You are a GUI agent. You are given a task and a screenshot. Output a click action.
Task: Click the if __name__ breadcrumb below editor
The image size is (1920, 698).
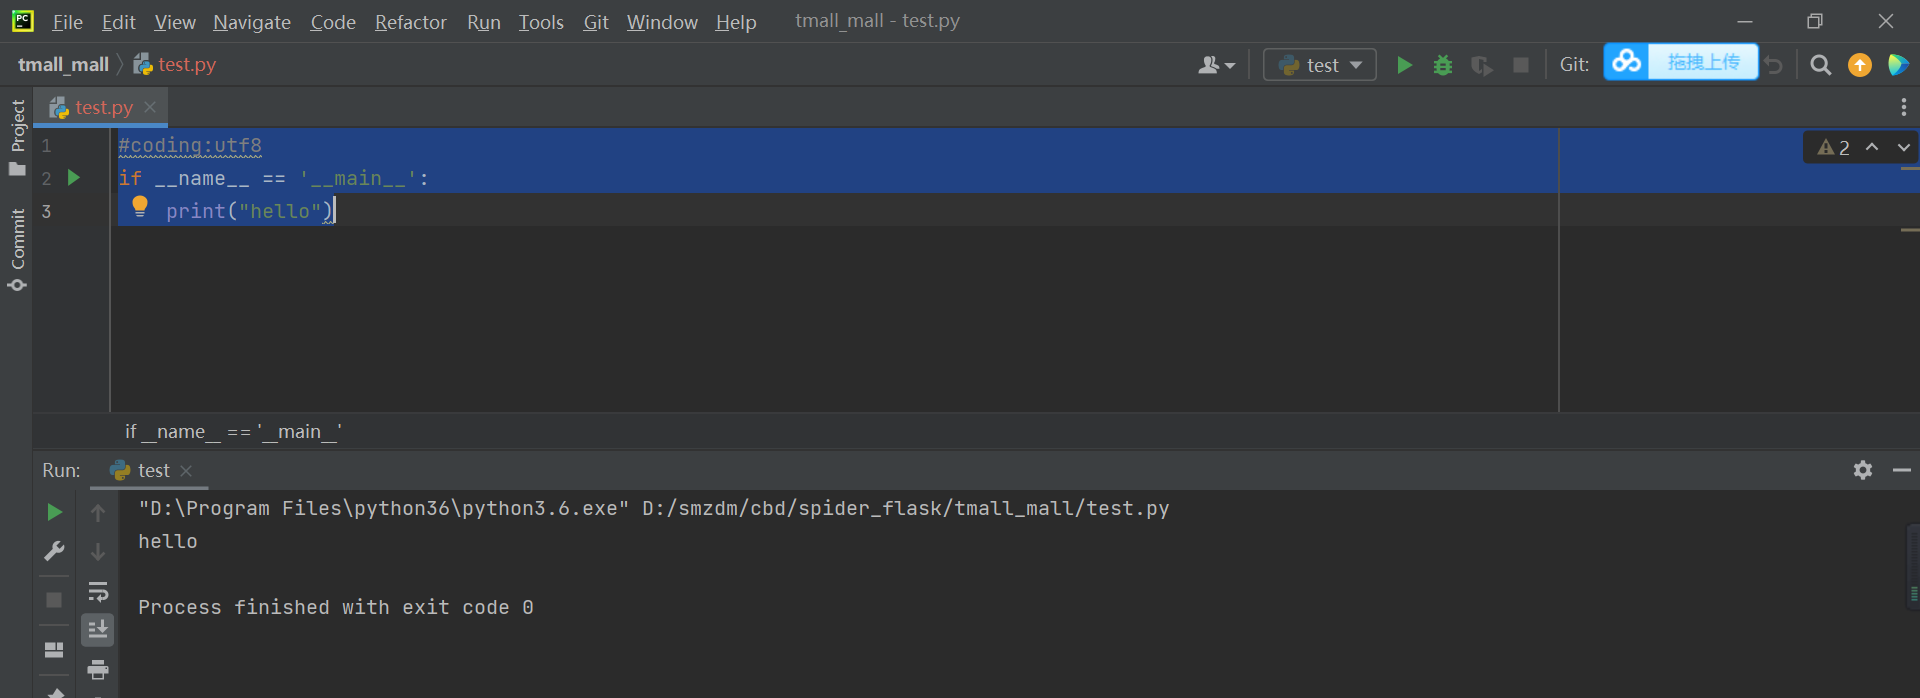pyautogui.click(x=233, y=431)
